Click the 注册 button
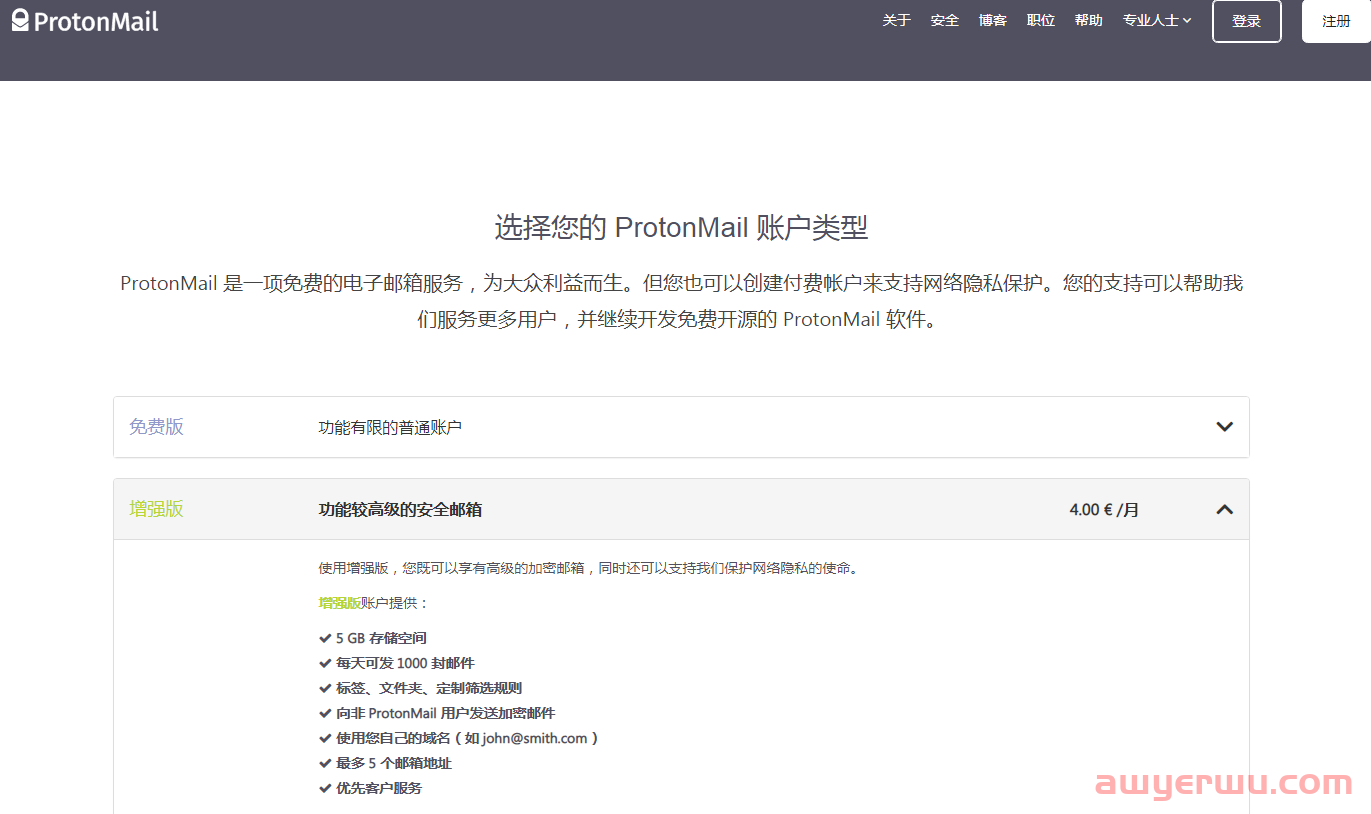This screenshot has width=1371, height=814. pyautogui.click(x=1336, y=21)
